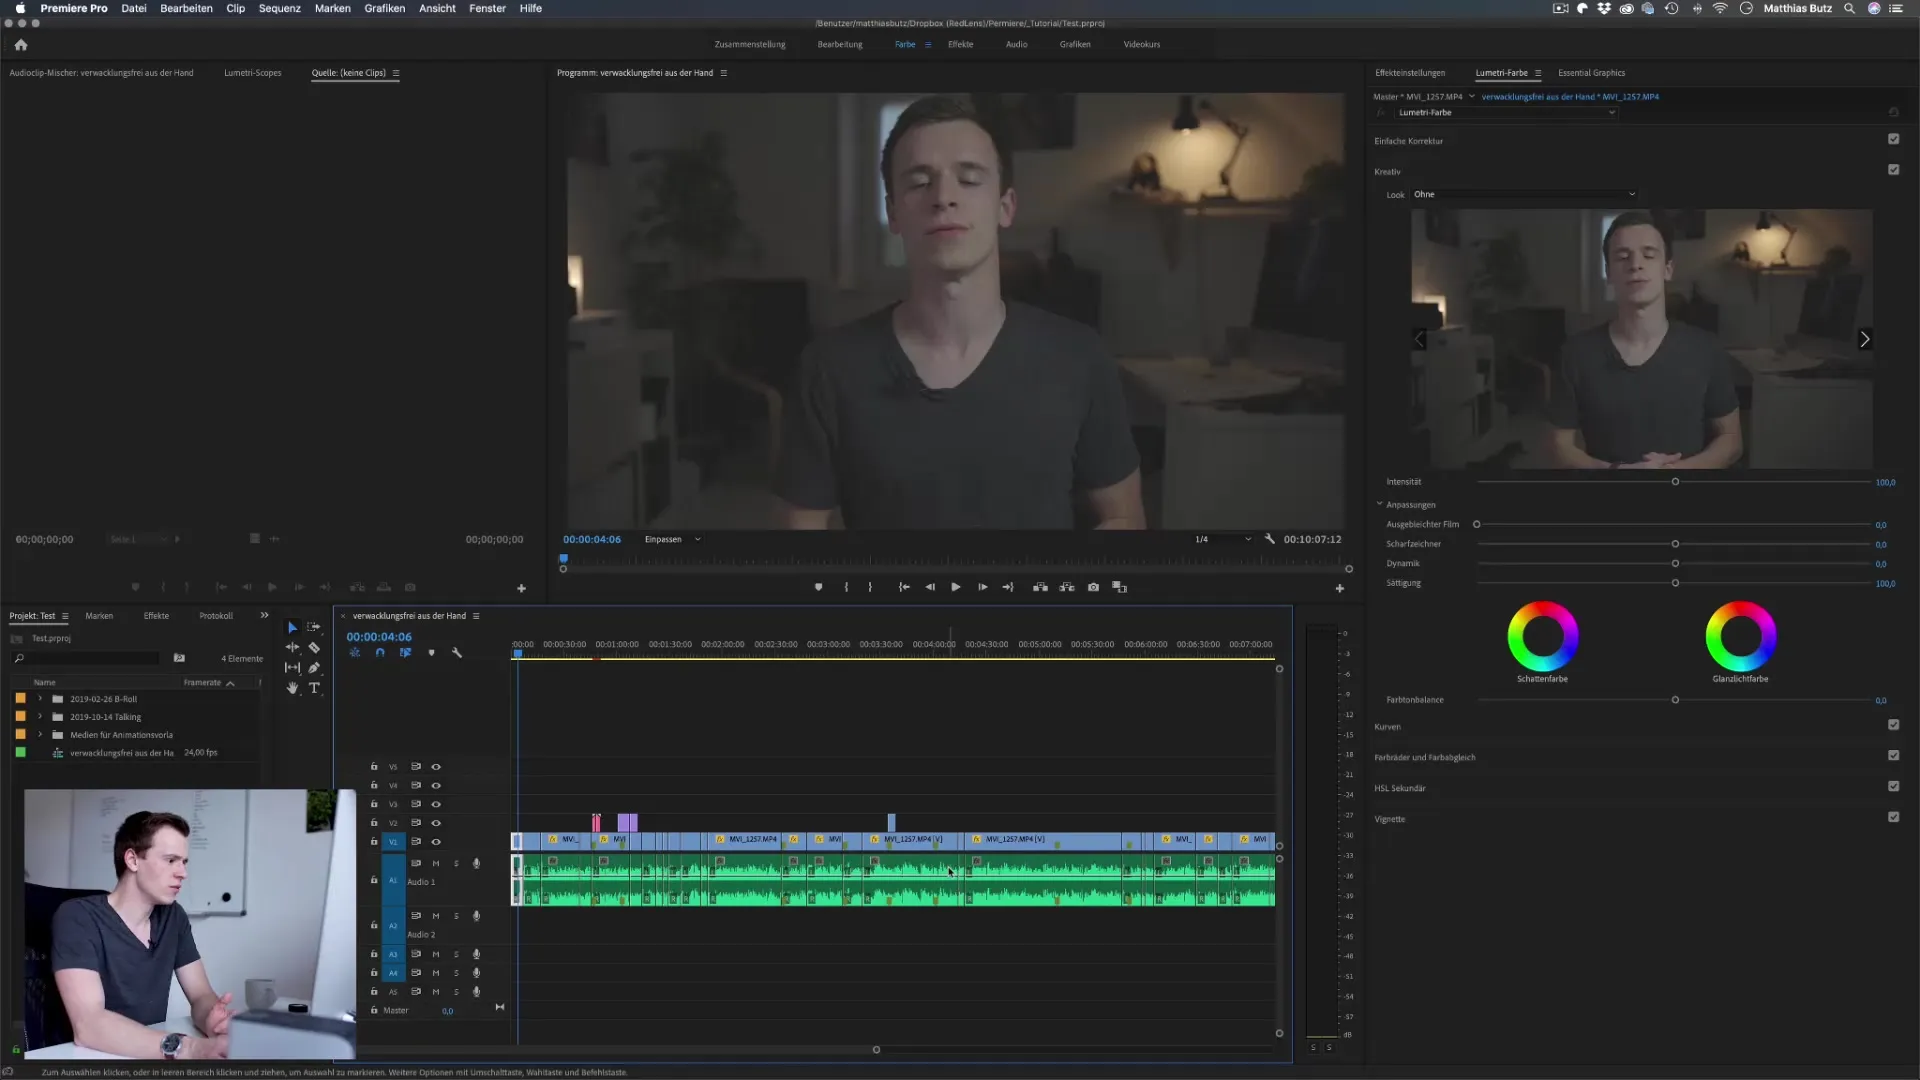Image resolution: width=1920 pixels, height=1080 pixels.
Task: Go to Out point in Program monitor
Action: point(1008,587)
